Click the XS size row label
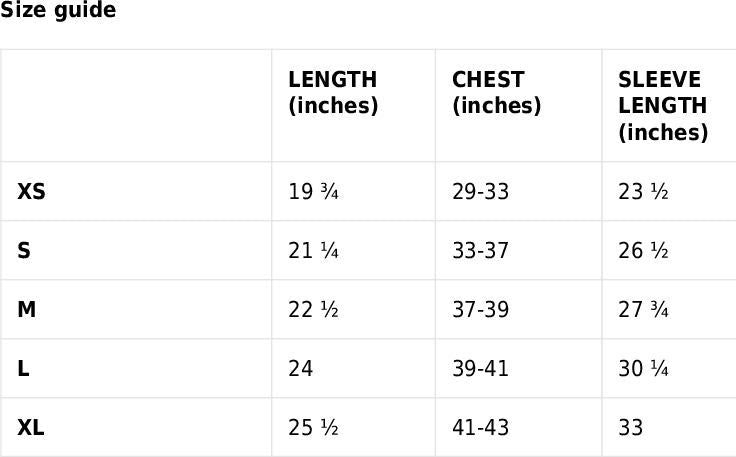This screenshot has width=736, height=457. [31, 191]
